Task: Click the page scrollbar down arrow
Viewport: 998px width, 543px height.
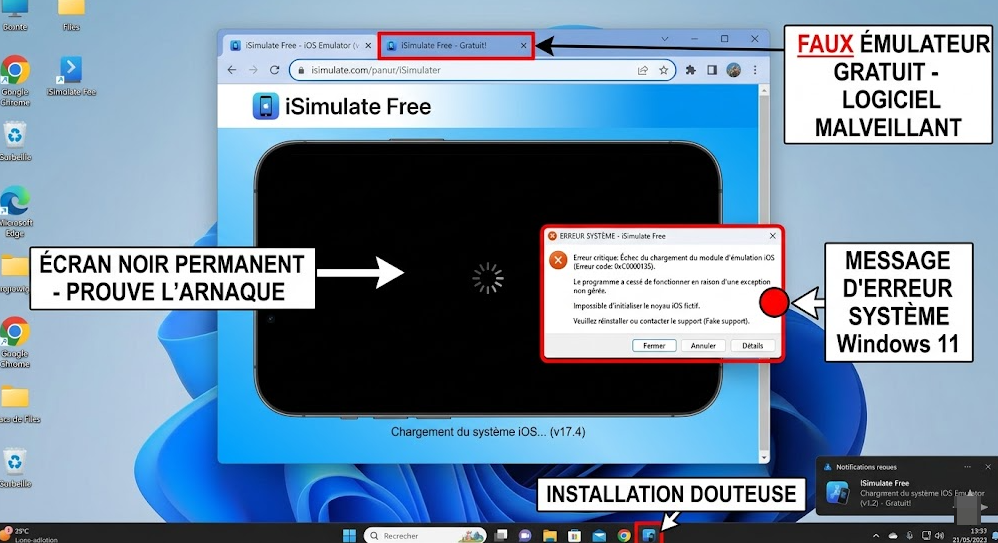Action: point(764,457)
